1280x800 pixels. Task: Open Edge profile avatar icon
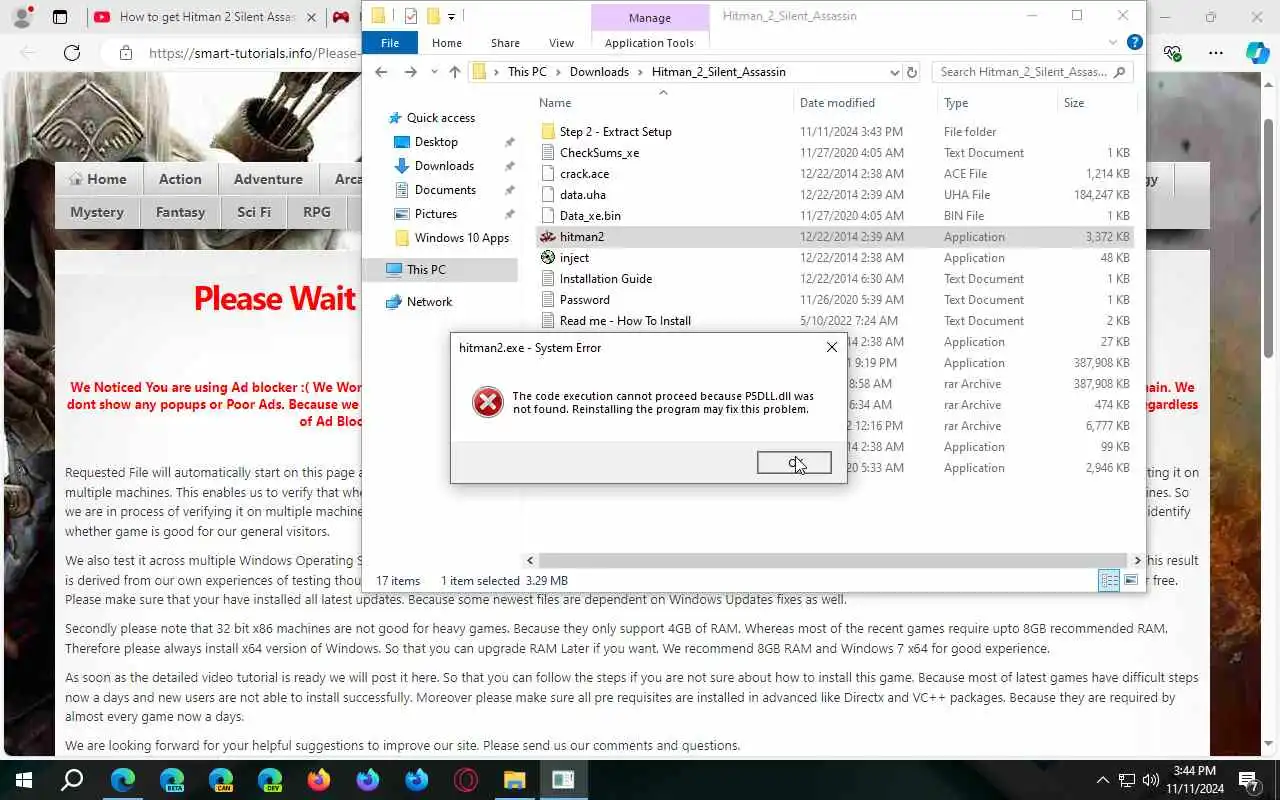(x=24, y=17)
